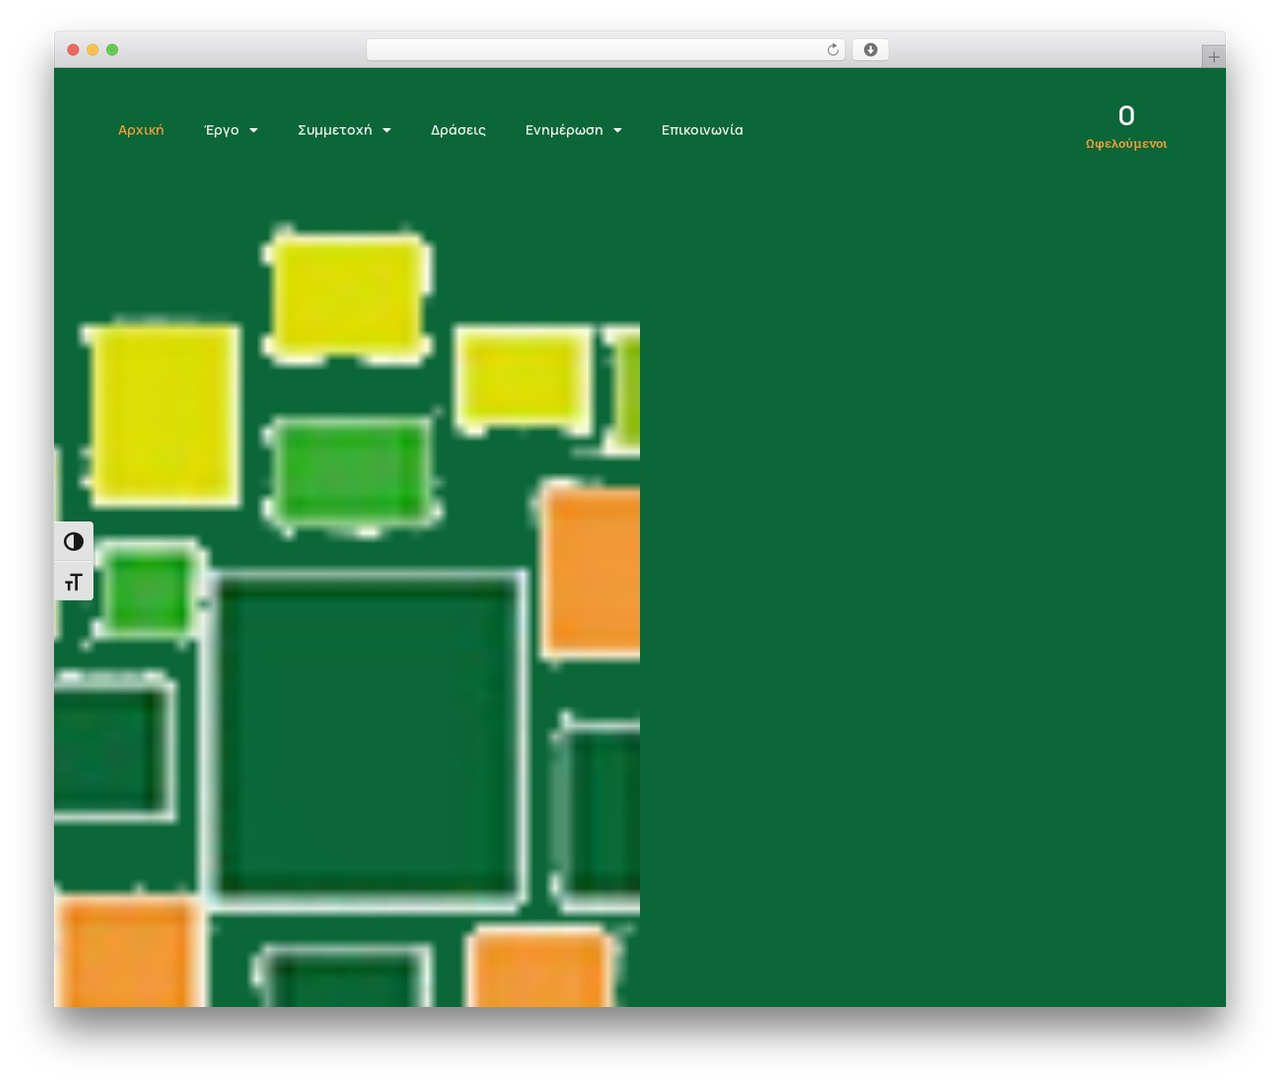The image size is (1280, 1084).
Task: Toggle font size accessibility icon
Action: [x=73, y=581]
